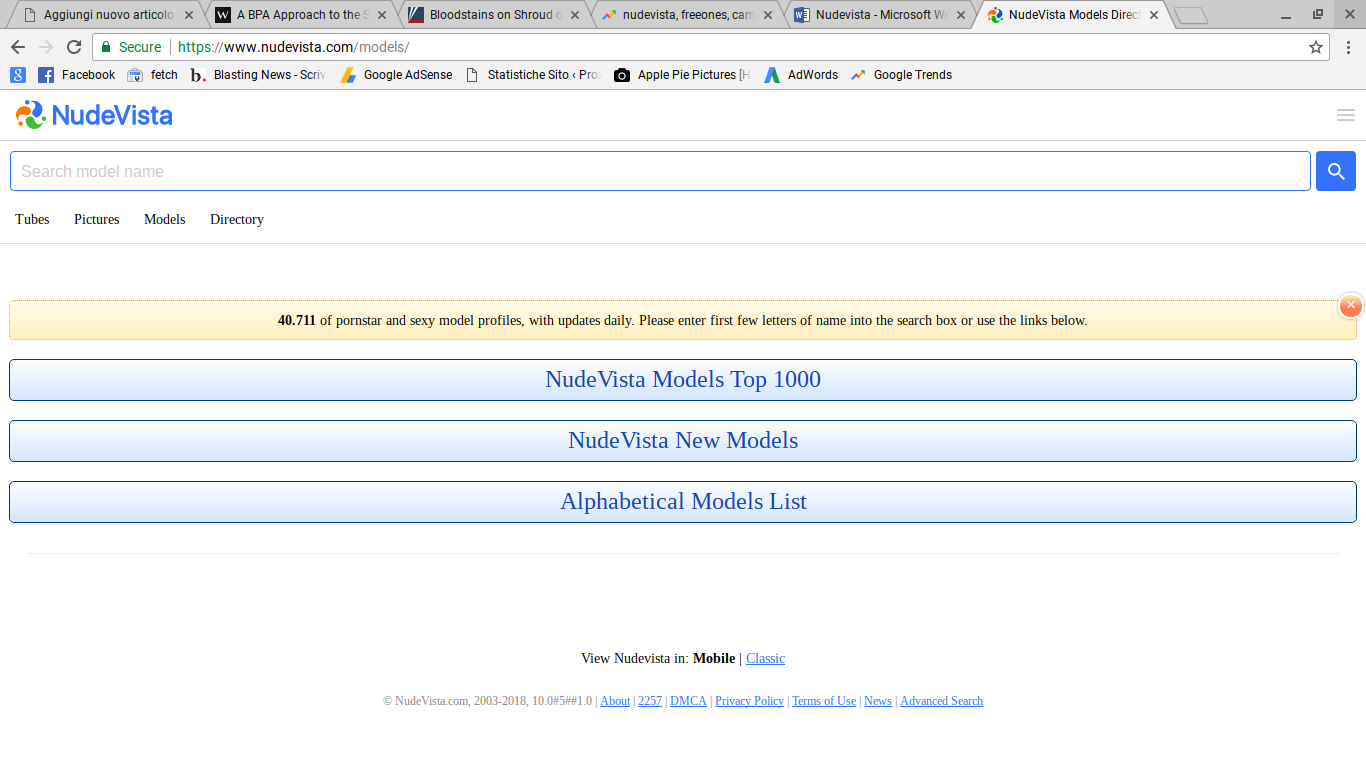
Task: Open the Chrome three-dot menu
Action: (x=1348, y=47)
